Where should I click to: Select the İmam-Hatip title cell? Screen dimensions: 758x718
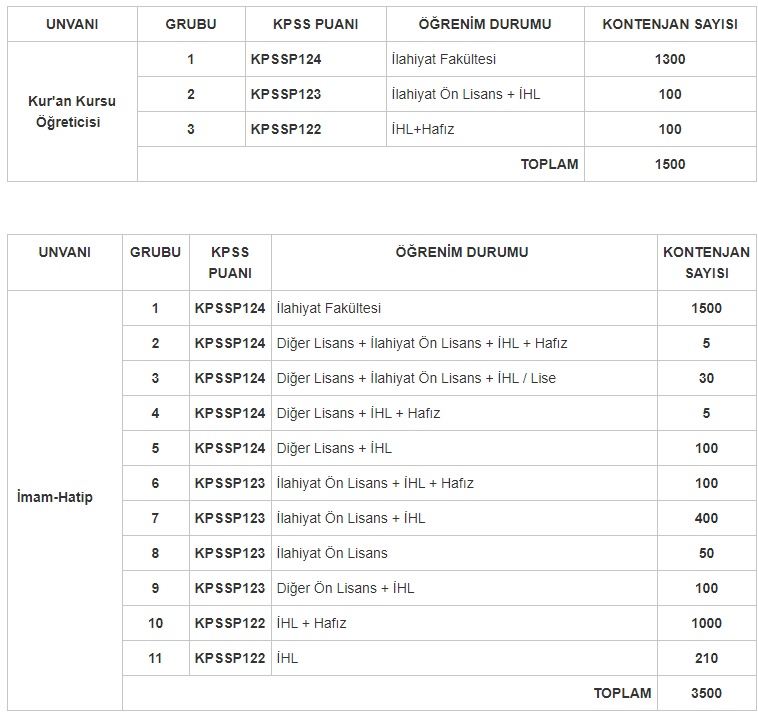pyautogui.click(x=65, y=500)
